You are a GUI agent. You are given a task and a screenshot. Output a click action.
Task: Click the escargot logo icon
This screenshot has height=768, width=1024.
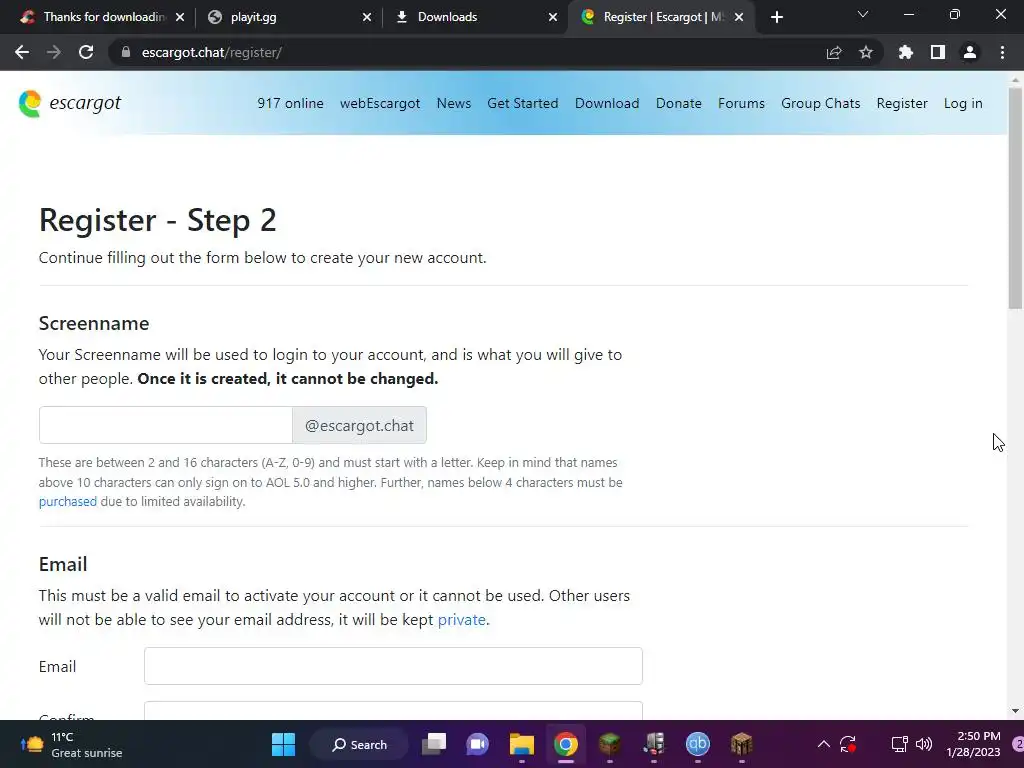coord(30,103)
